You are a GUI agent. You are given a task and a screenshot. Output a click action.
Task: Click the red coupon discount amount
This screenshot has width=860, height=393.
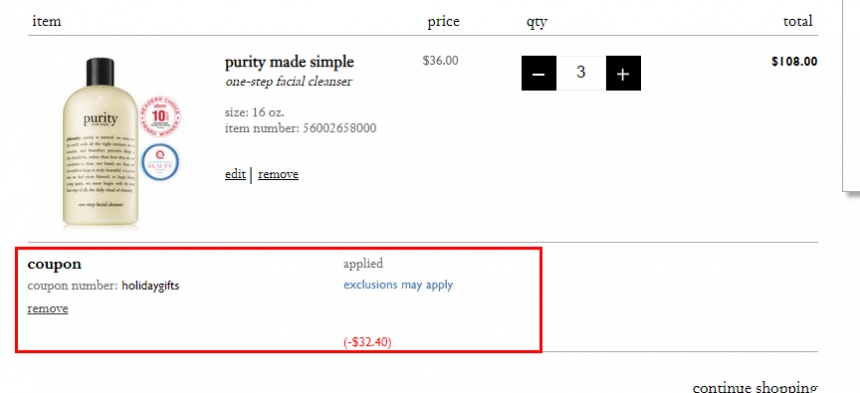click(x=367, y=342)
